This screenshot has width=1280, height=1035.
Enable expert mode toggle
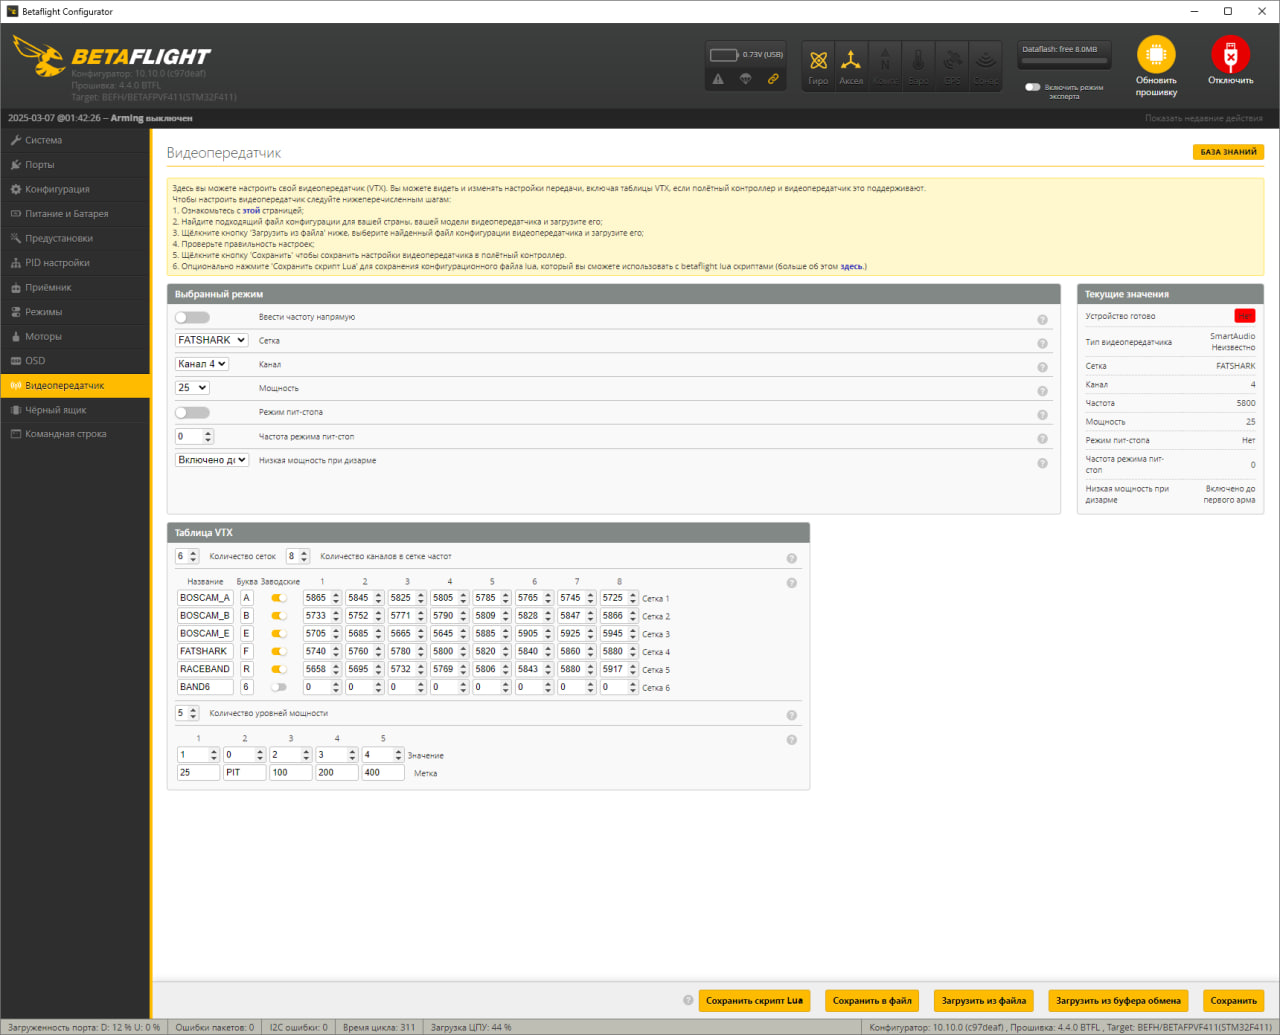1032,87
